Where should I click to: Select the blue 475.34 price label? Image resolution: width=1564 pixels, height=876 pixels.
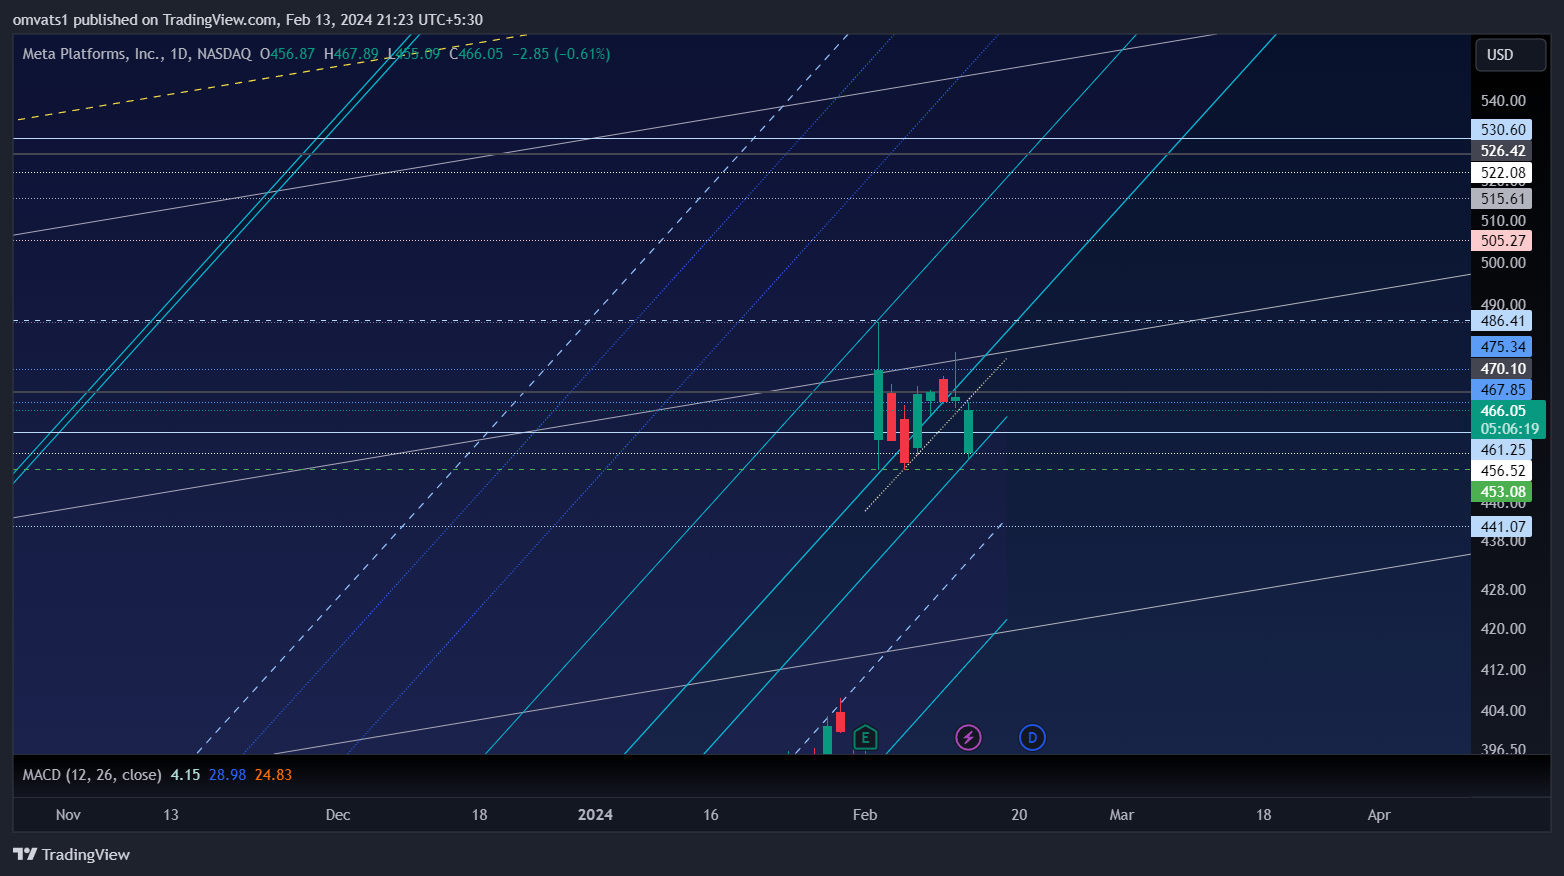pos(1502,347)
